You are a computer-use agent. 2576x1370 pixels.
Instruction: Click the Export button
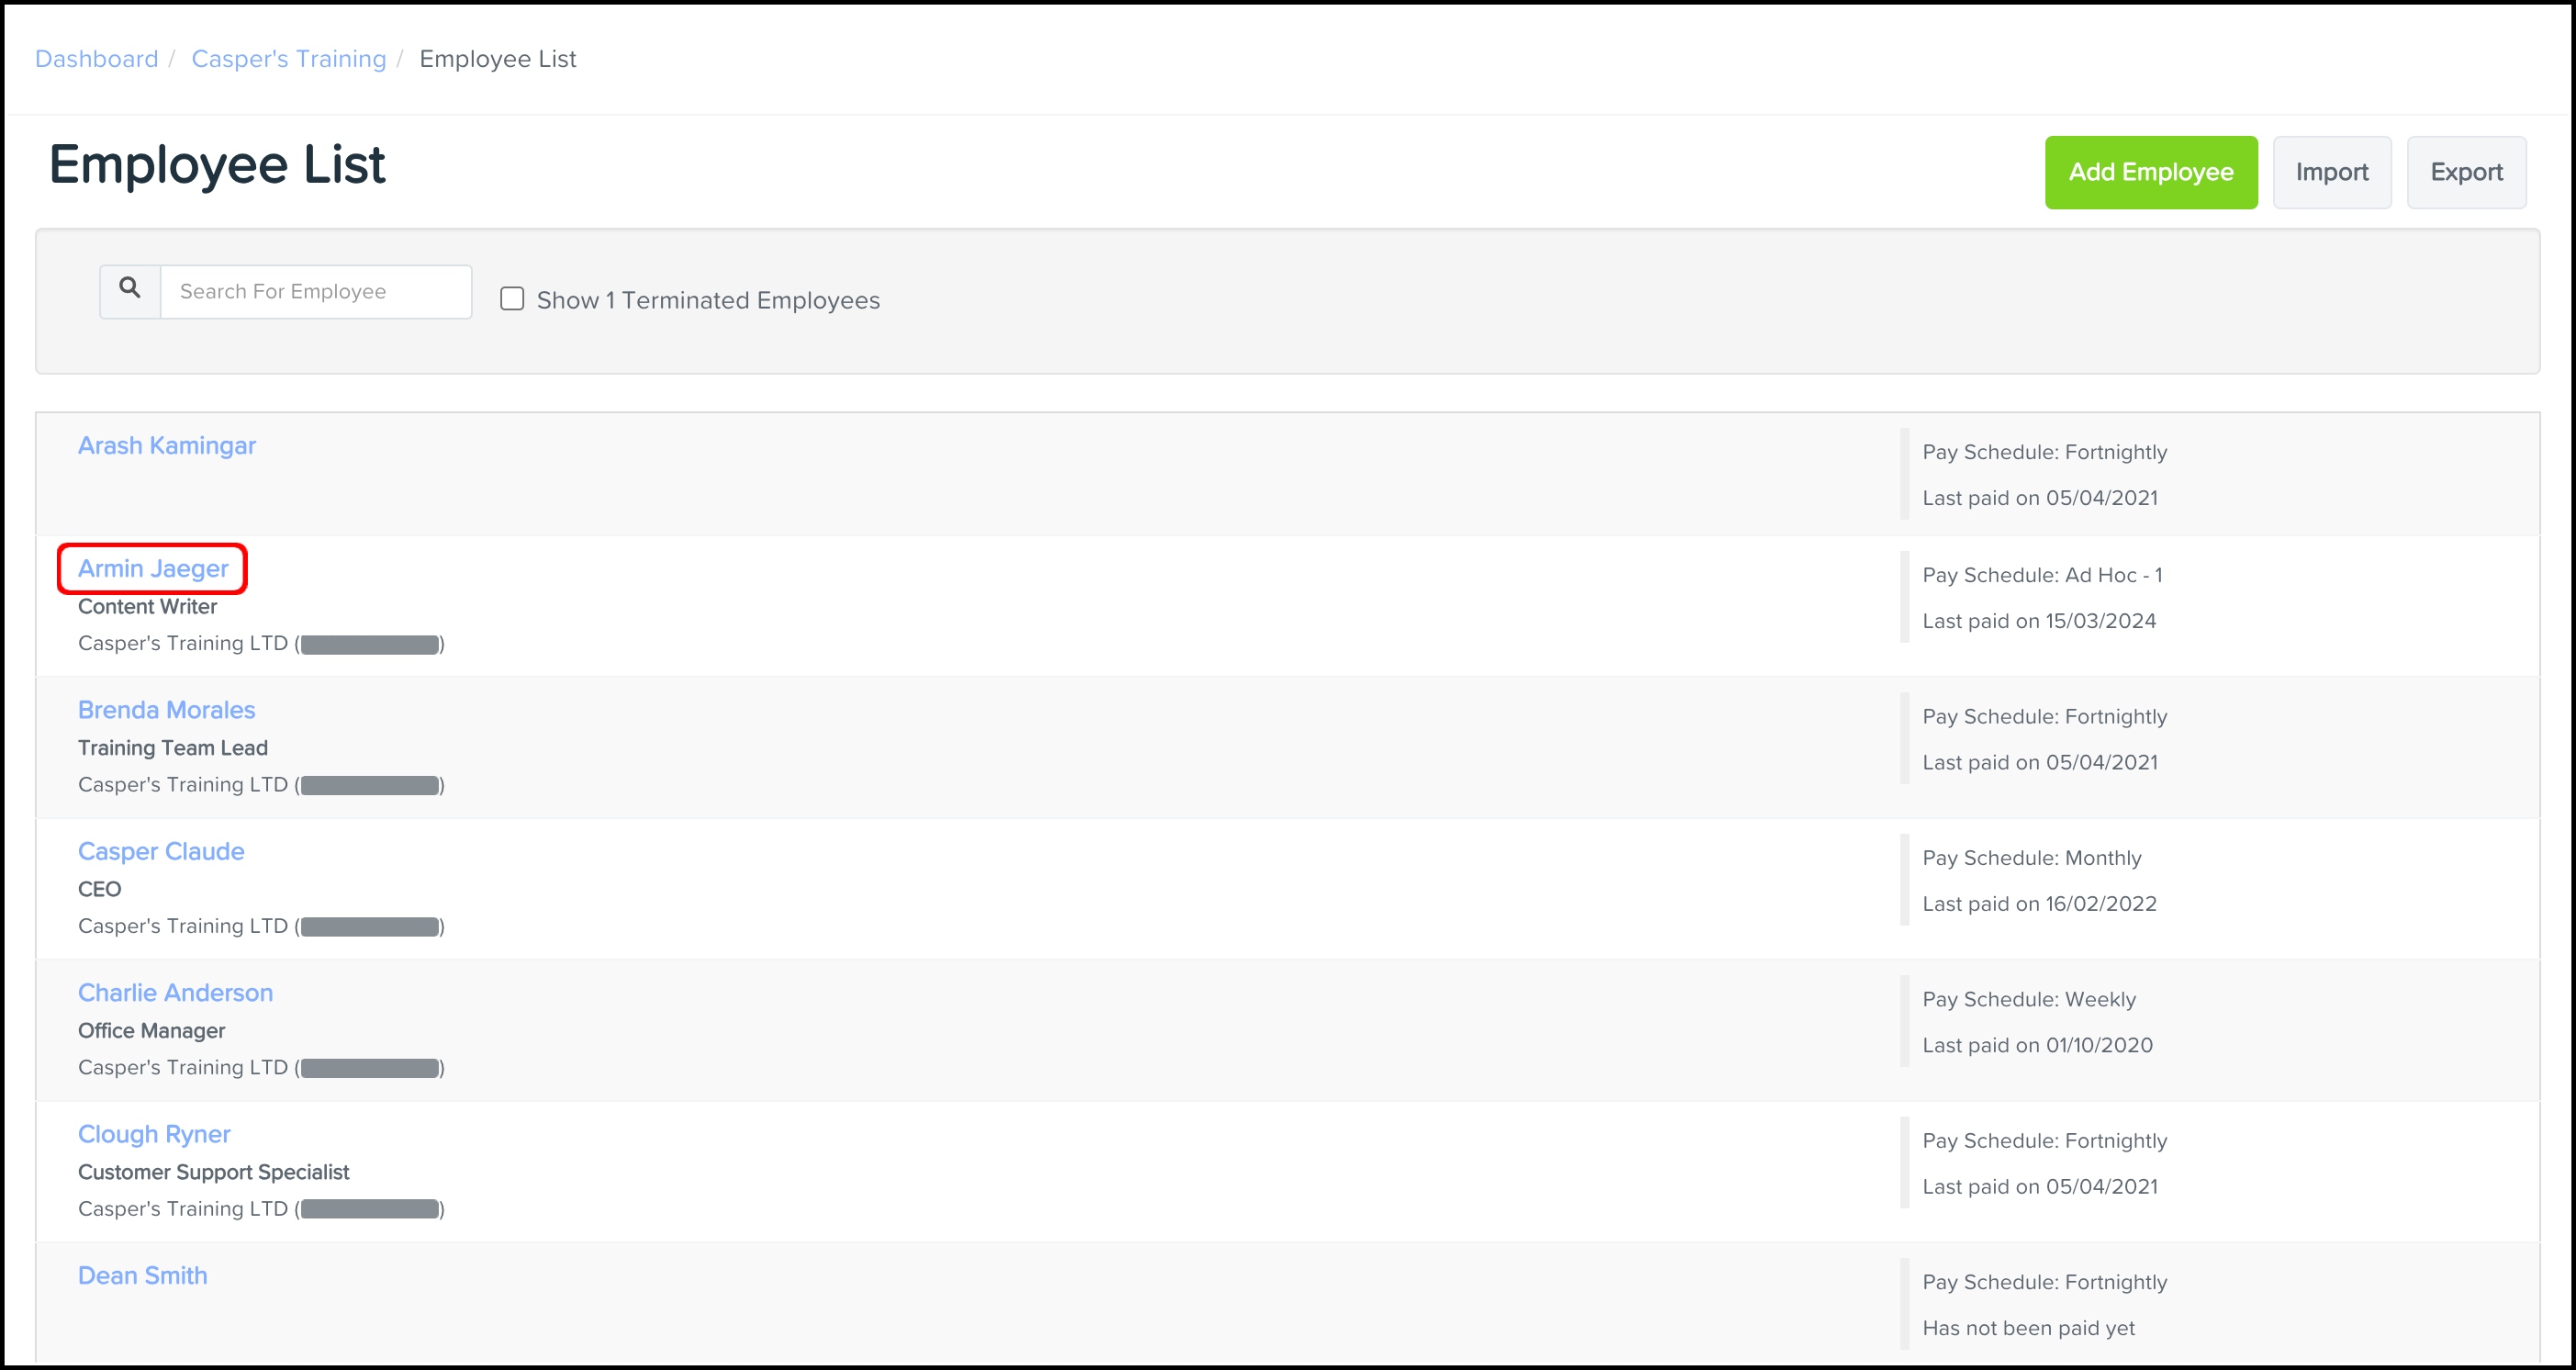2465,172
